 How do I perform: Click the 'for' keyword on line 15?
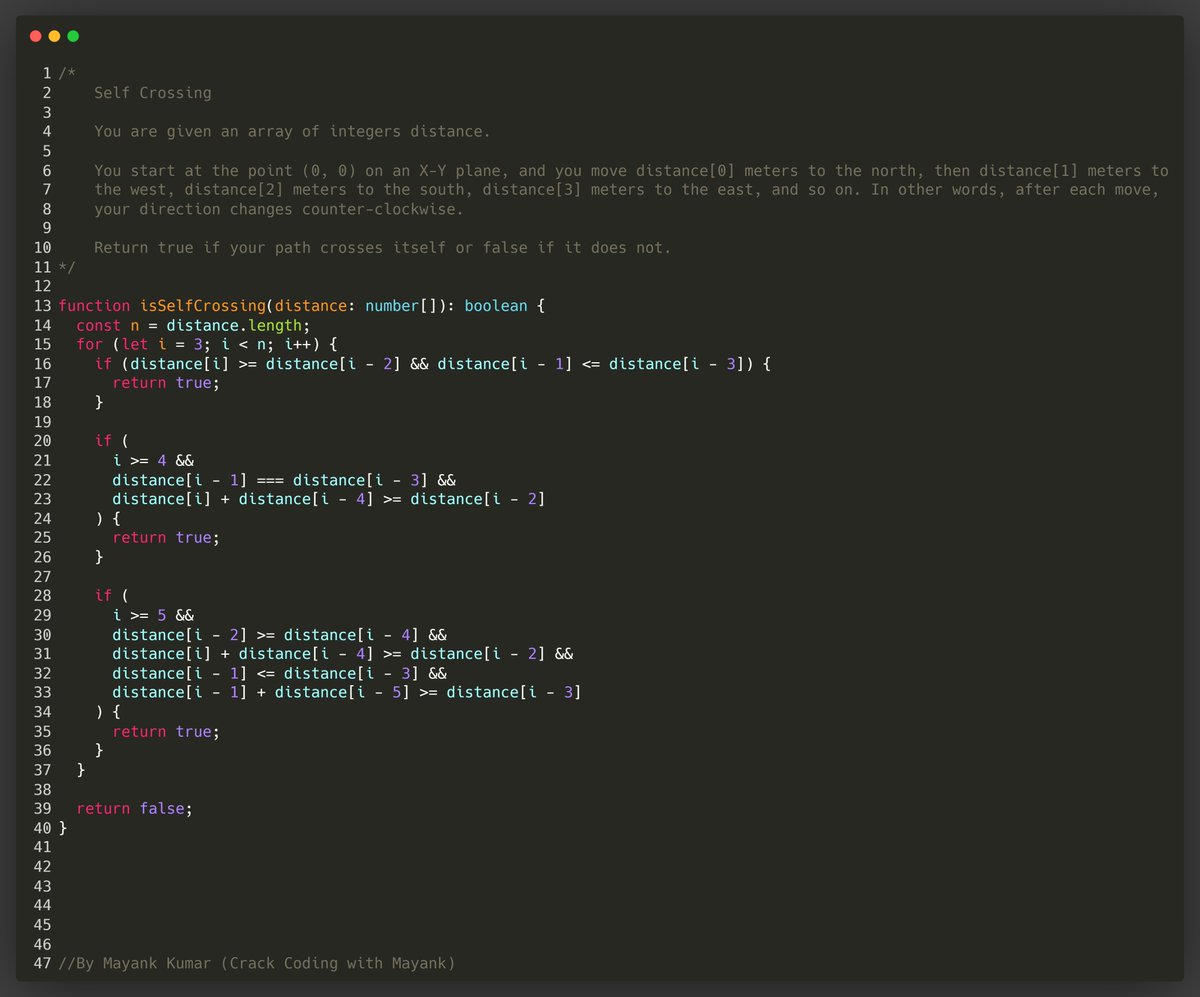(90, 344)
